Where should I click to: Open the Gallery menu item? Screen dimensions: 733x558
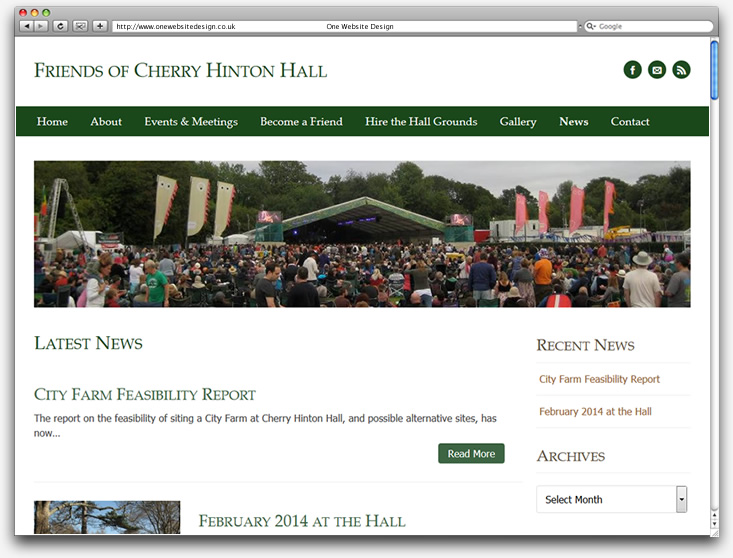click(518, 122)
